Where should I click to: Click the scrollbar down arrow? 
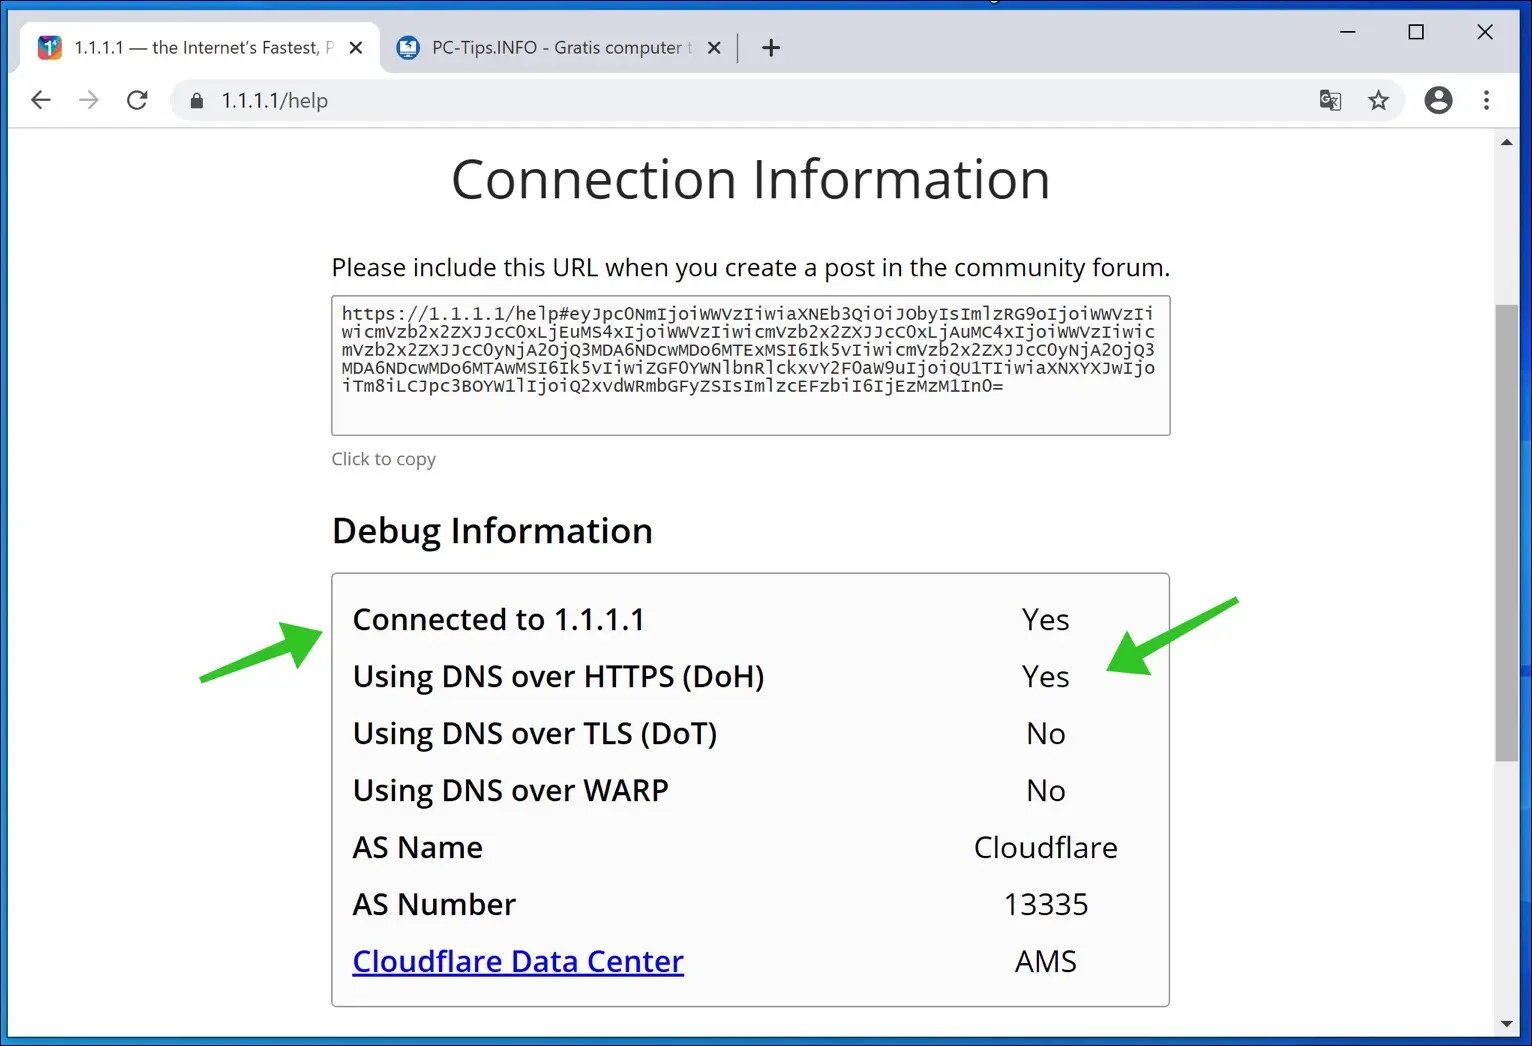[1507, 1024]
